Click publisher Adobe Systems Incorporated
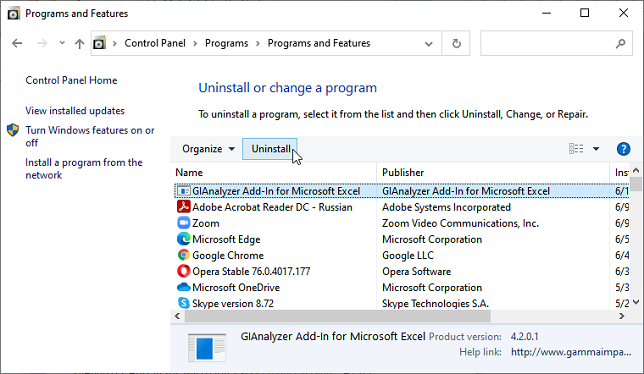This screenshot has width=644, height=374. (446, 207)
